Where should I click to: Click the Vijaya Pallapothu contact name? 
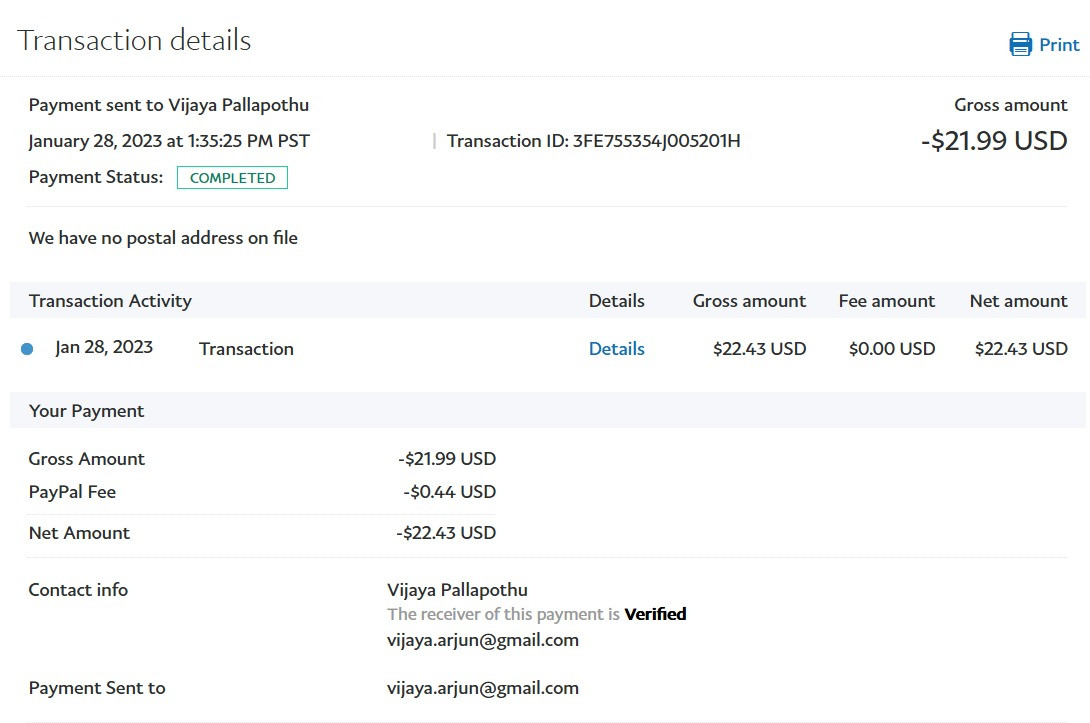coord(457,590)
